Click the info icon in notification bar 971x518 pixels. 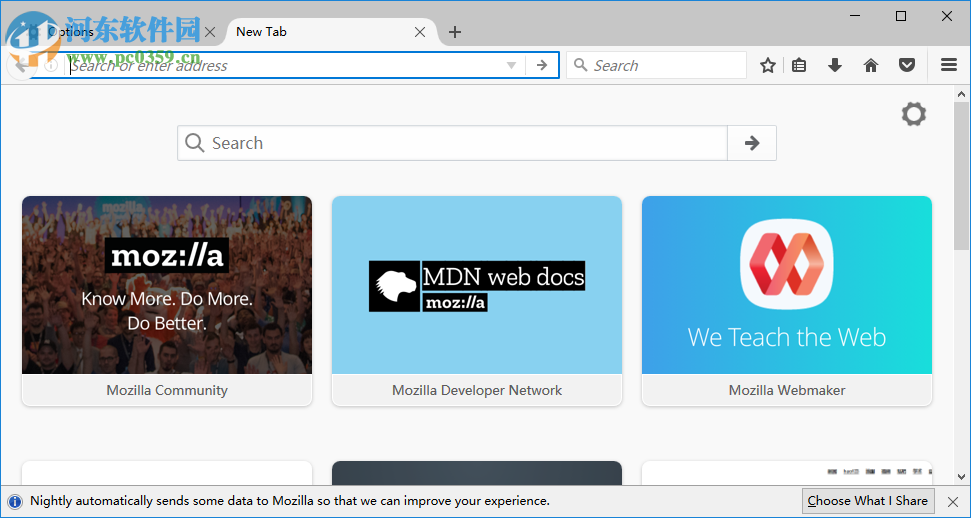tap(15, 501)
